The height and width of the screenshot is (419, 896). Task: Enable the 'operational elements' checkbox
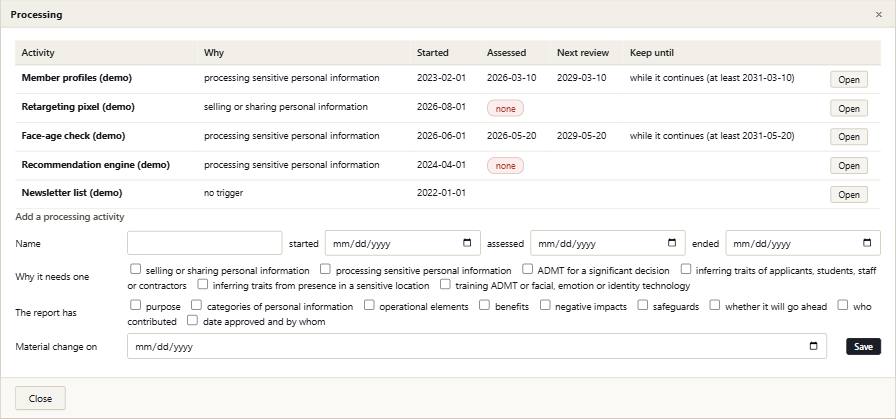coord(369,305)
